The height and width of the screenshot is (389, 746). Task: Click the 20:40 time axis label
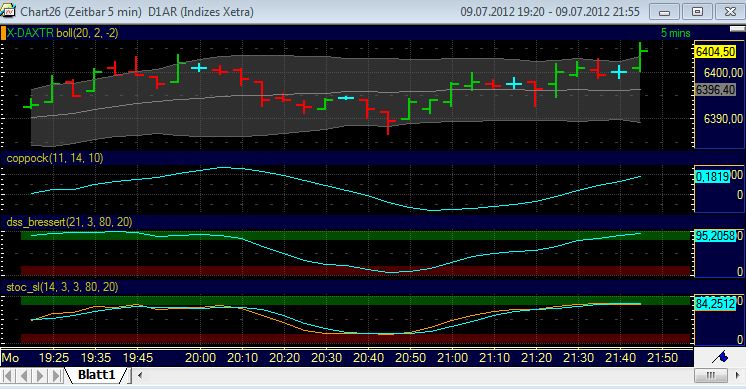368,358
